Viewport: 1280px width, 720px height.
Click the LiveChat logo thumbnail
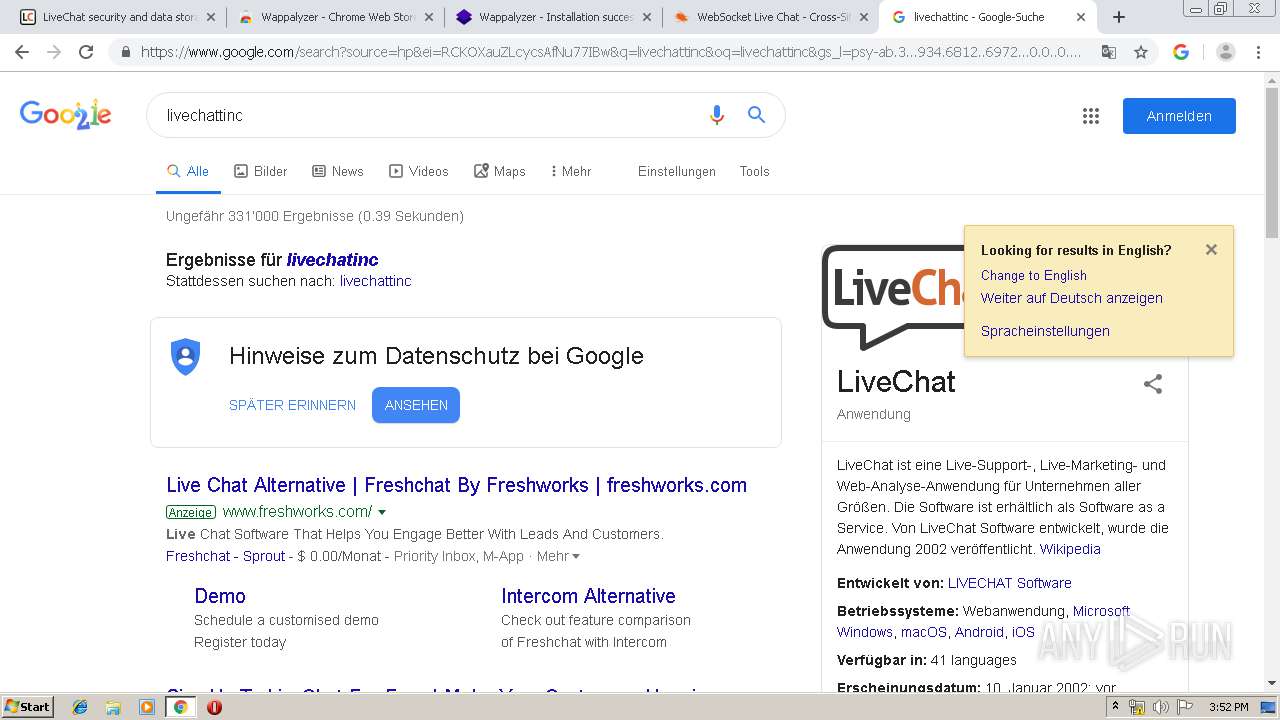point(893,297)
